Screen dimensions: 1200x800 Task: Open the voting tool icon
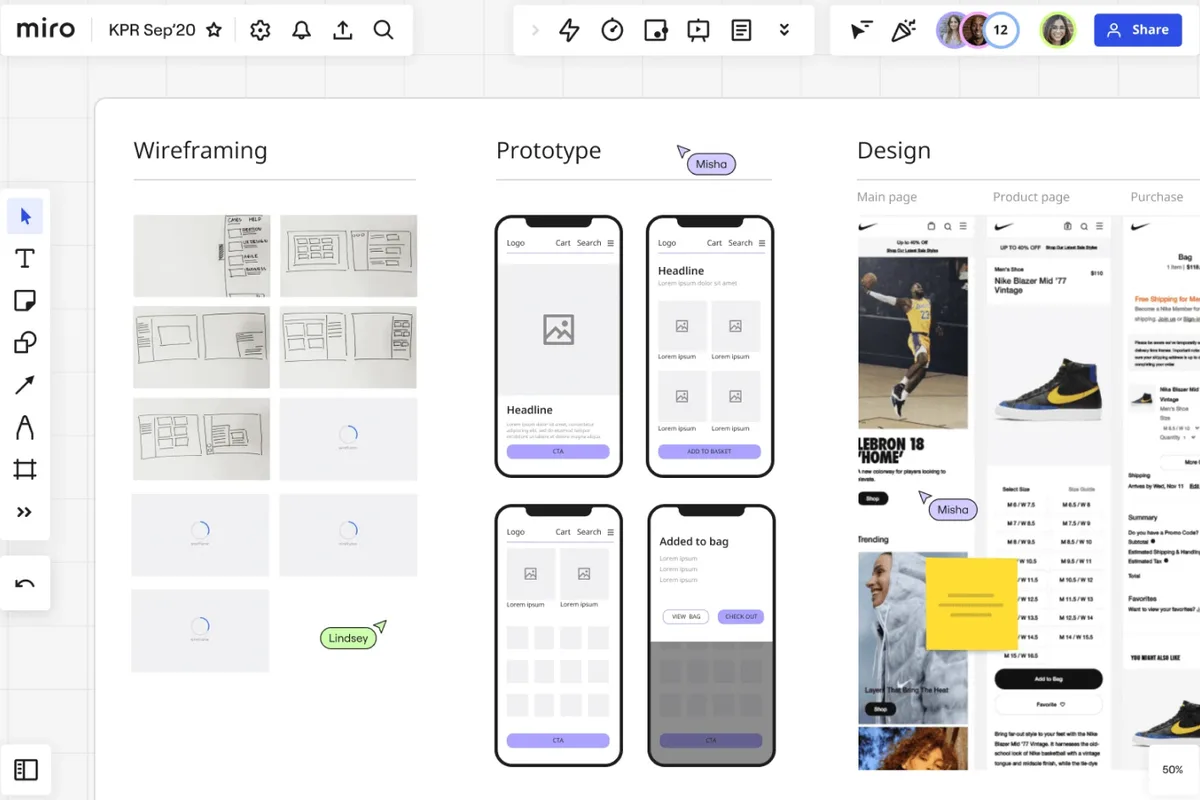click(x=655, y=31)
